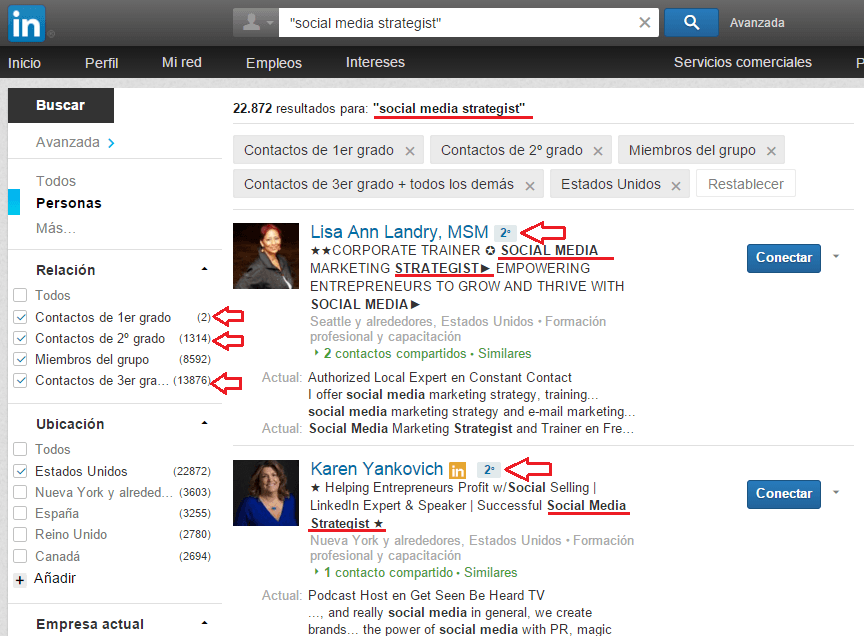This screenshot has width=864, height=636.
Task: Open Lisa Ann Landry, MSM profile link
Action: (399, 231)
